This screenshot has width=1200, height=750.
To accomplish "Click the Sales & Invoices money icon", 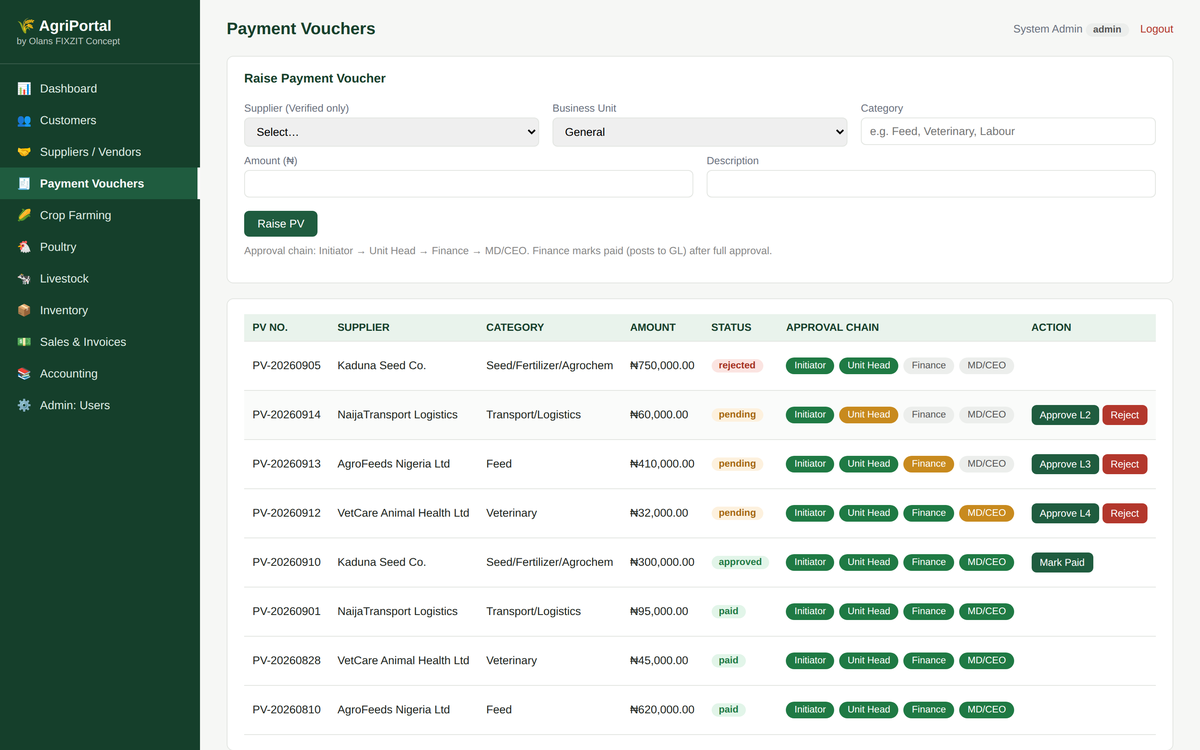I will (x=24, y=342).
